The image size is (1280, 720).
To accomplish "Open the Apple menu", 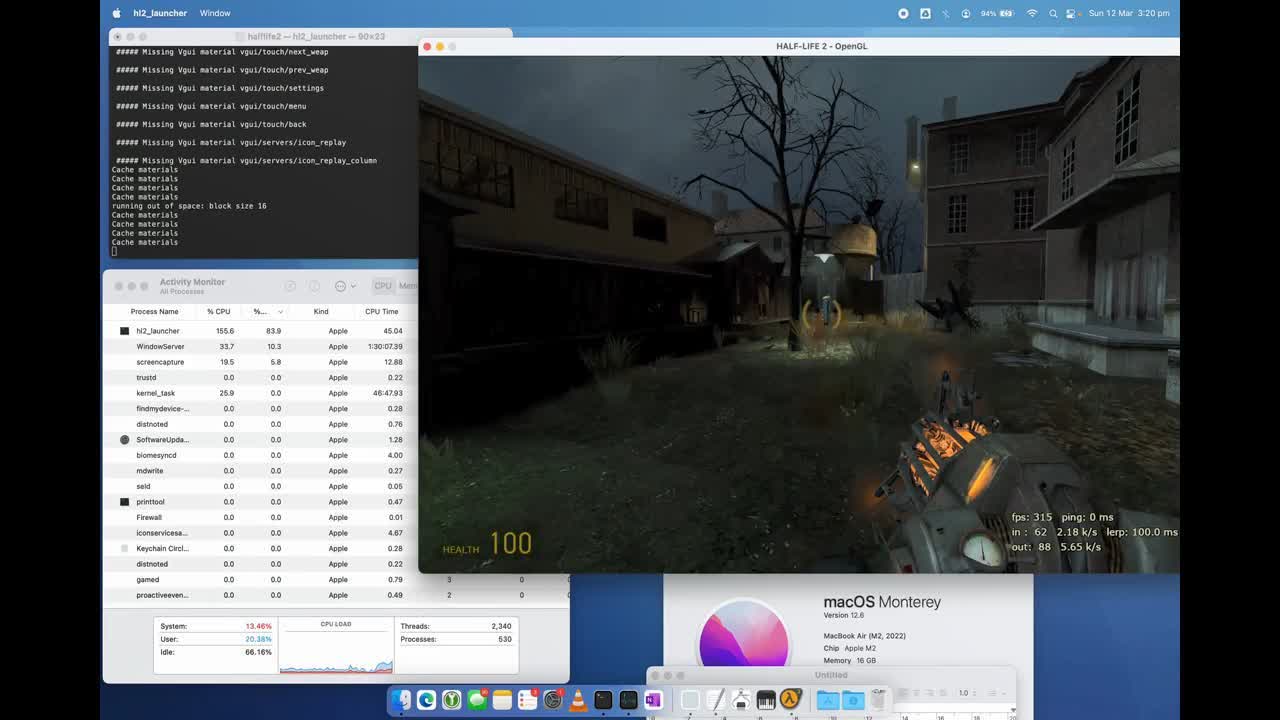I will pyautogui.click(x=116, y=13).
